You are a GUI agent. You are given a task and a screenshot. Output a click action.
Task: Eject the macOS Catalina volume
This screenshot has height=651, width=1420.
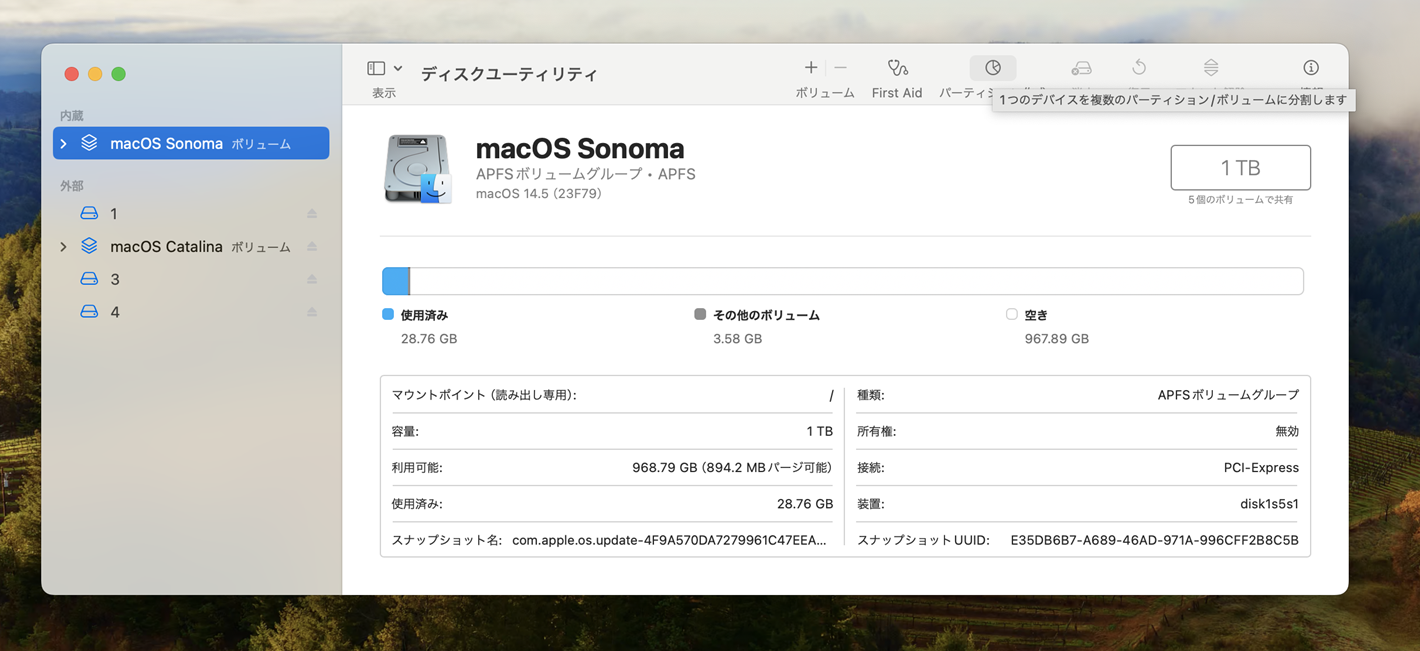(x=312, y=247)
